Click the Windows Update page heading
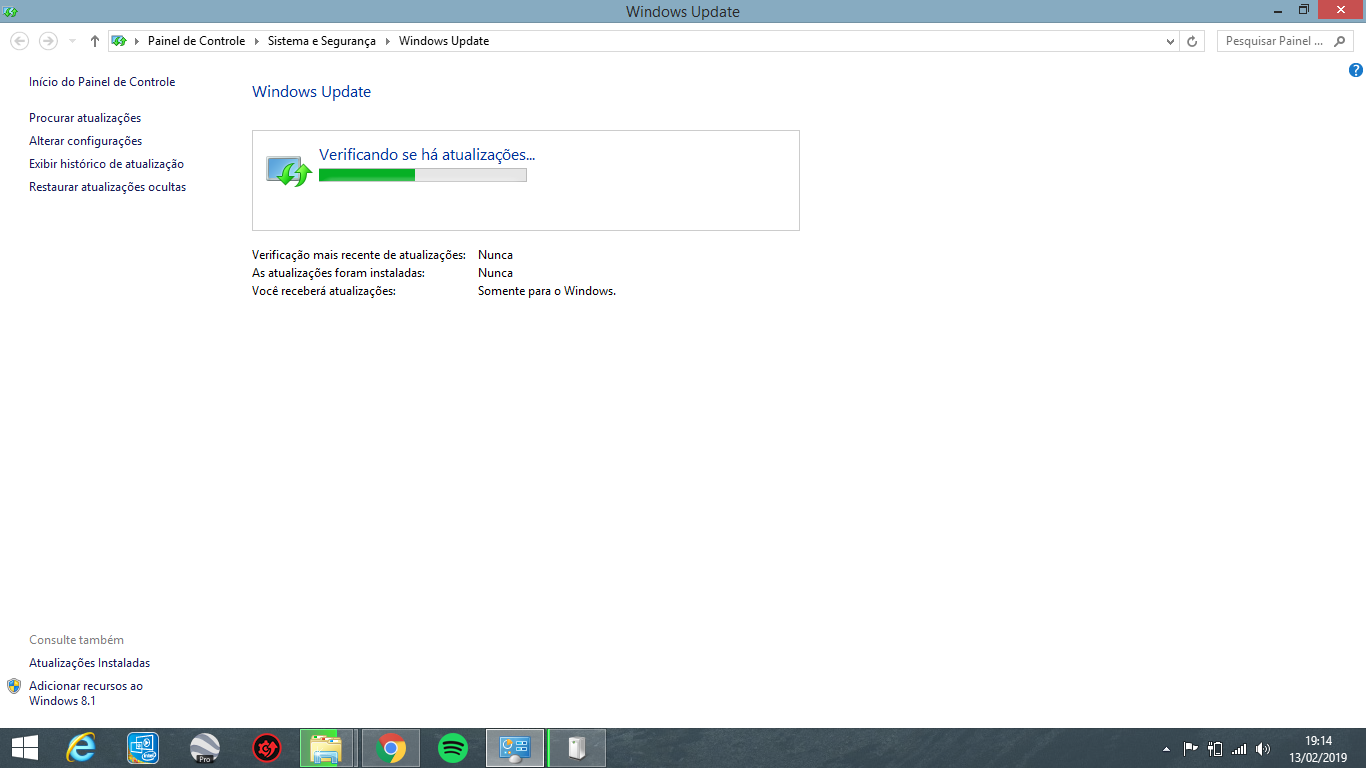The image size is (1366, 768). pyautogui.click(x=311, y=92)
